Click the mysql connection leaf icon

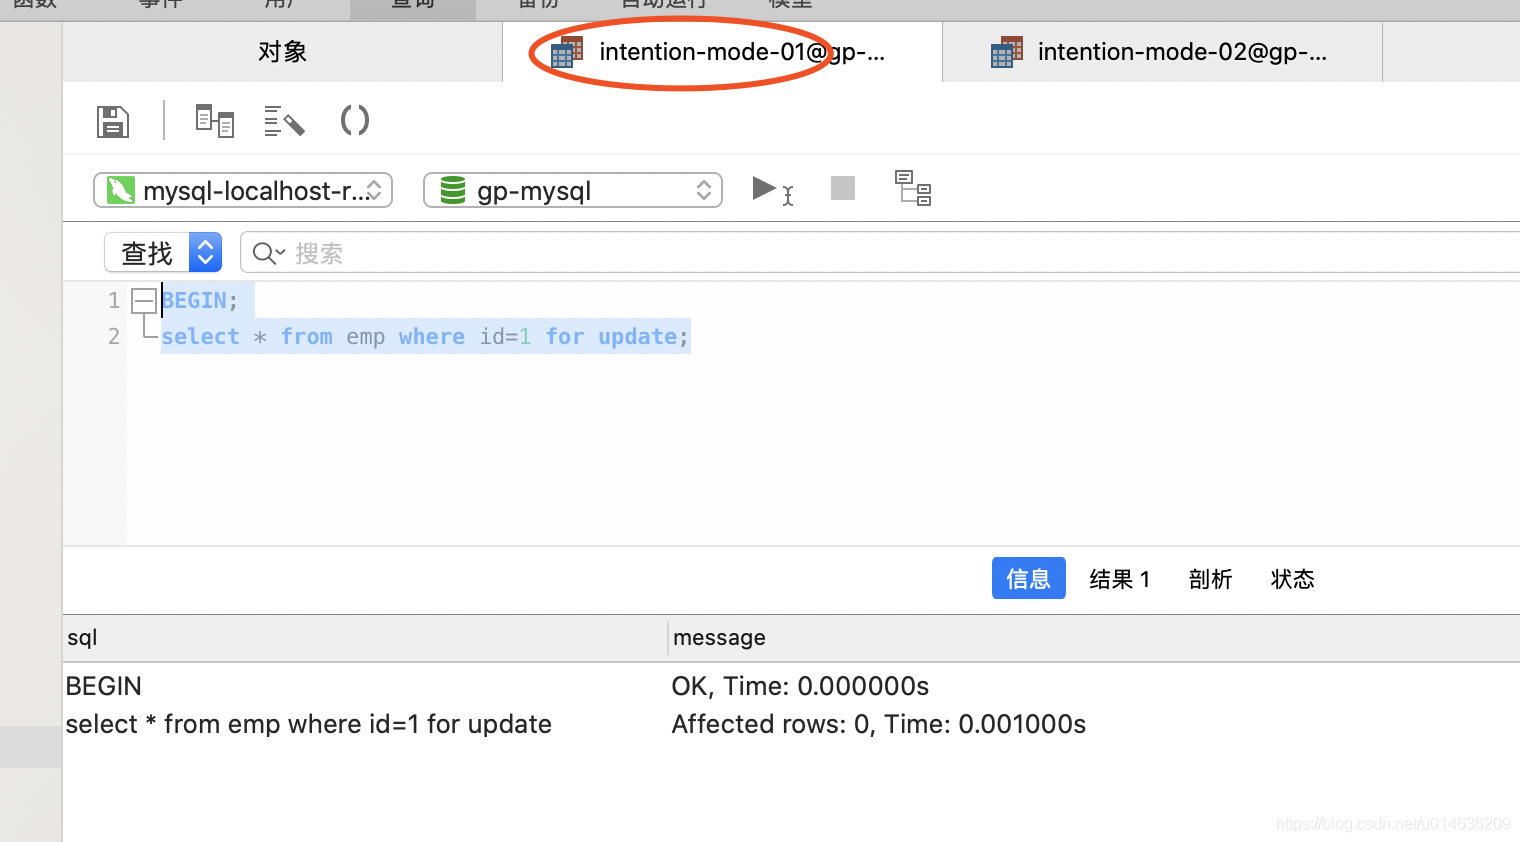tap(121, 190)
